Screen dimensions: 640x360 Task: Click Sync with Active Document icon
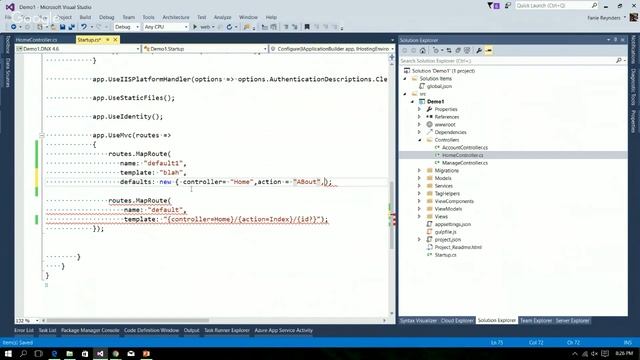click(449, 51)
